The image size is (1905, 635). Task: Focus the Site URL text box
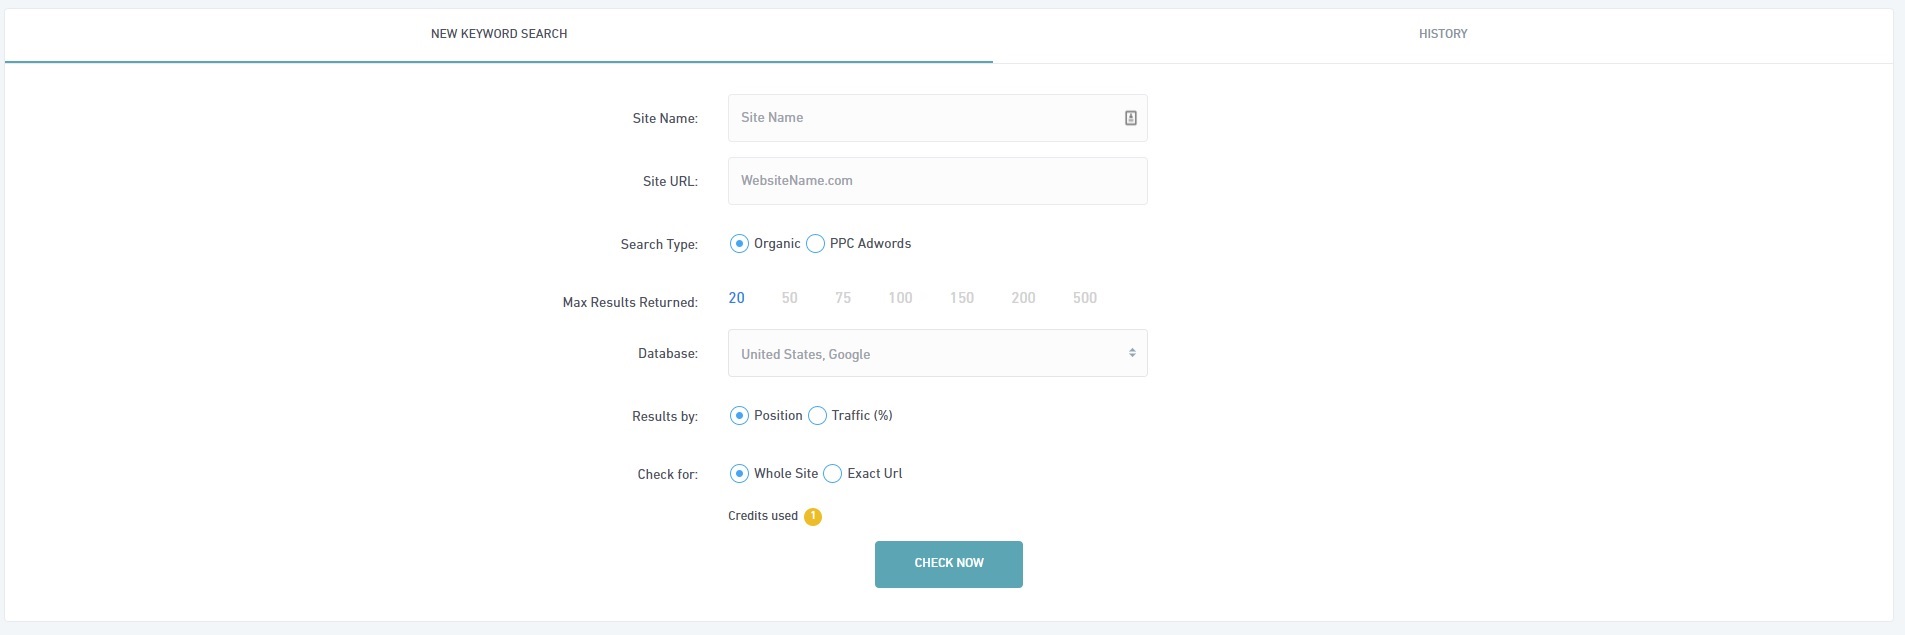[937, 181]
